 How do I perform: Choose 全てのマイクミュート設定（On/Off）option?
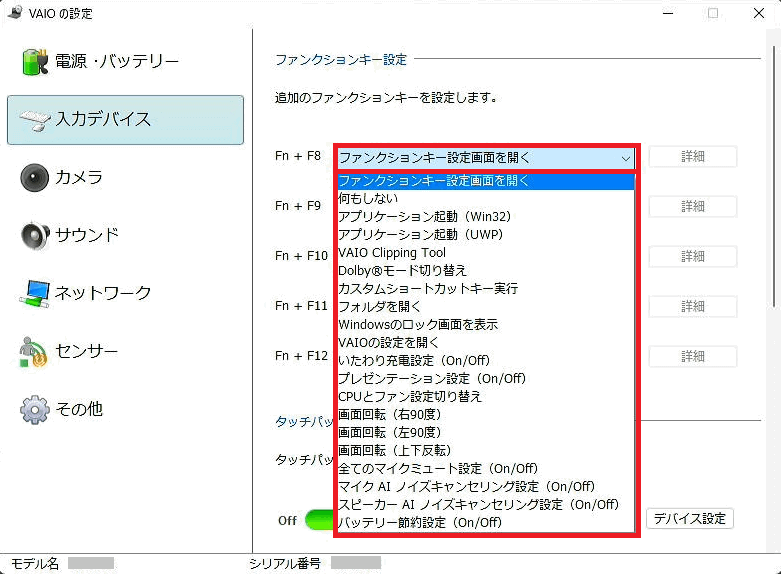pos(486,468)
